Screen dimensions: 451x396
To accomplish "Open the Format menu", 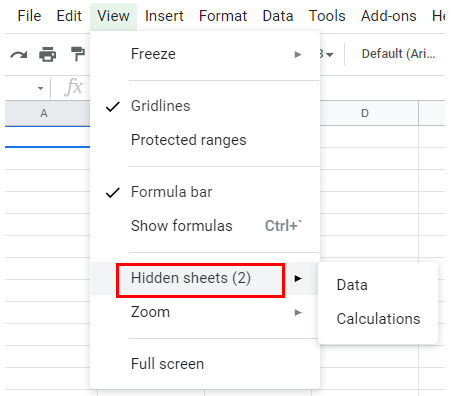I will click(223, 16).
